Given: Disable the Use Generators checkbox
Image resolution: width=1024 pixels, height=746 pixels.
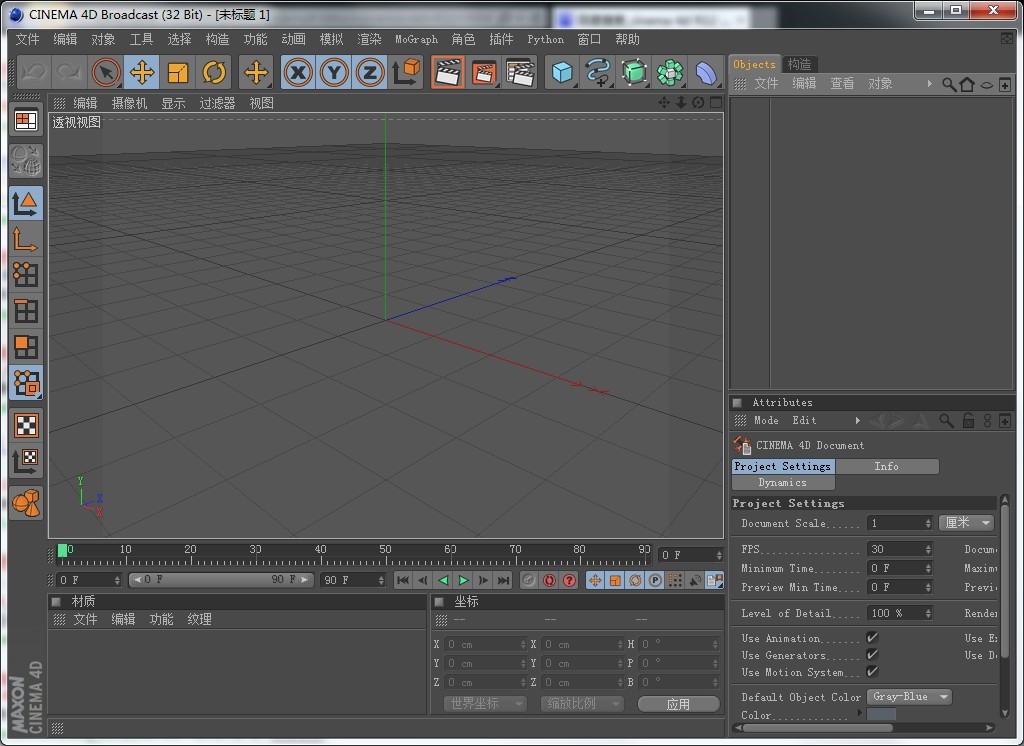Looking at the screenshot, I should 871,655.
